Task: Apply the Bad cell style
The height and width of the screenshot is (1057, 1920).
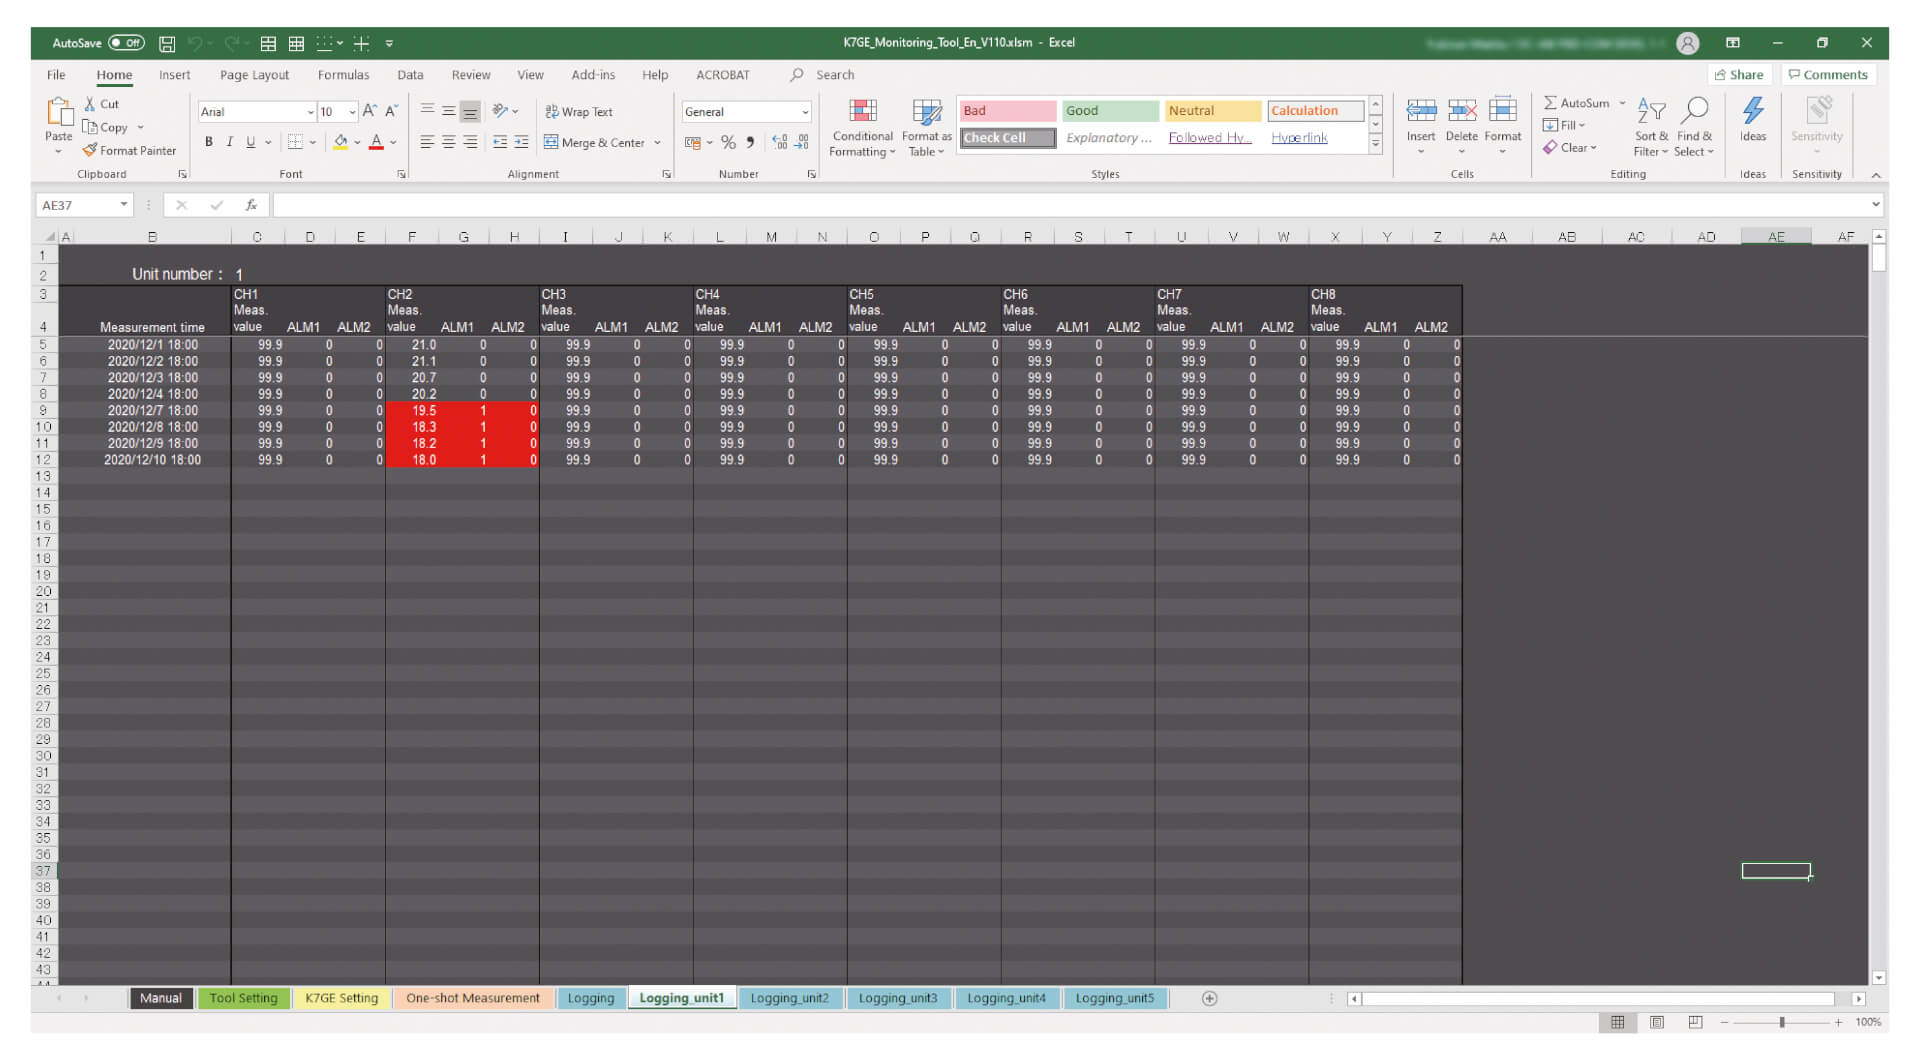Action: point(1007,111)
